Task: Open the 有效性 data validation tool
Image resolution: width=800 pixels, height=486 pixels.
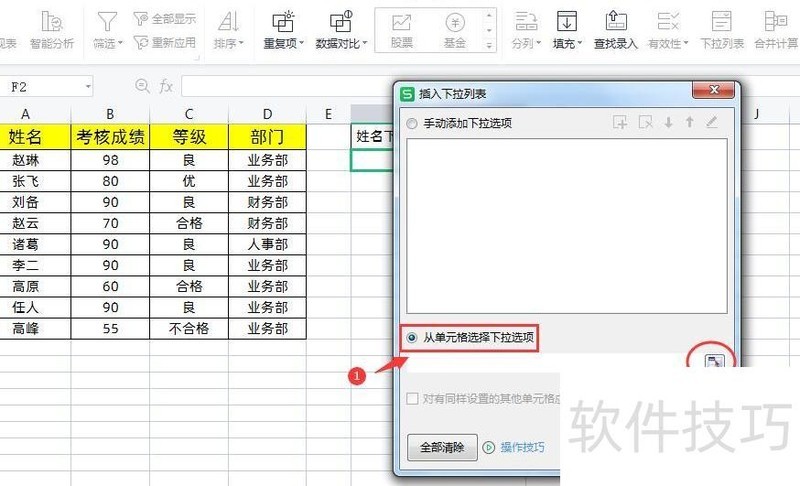Action: [668, 30]
